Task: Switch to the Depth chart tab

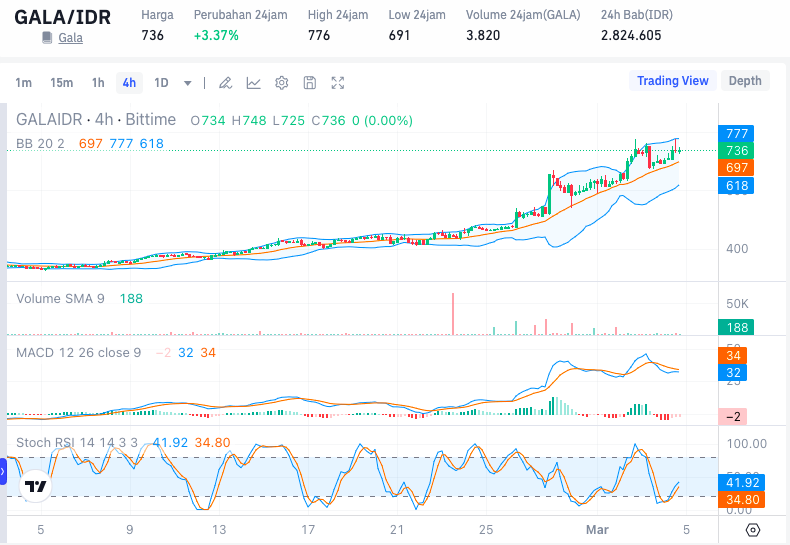Action: pyautogui.click(x=745, y=81)
